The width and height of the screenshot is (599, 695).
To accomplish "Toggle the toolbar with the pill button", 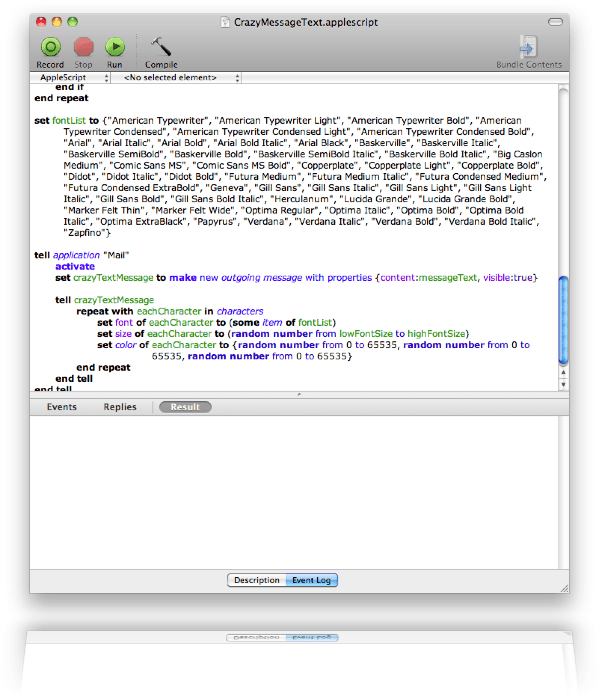I will click(555, 22).
